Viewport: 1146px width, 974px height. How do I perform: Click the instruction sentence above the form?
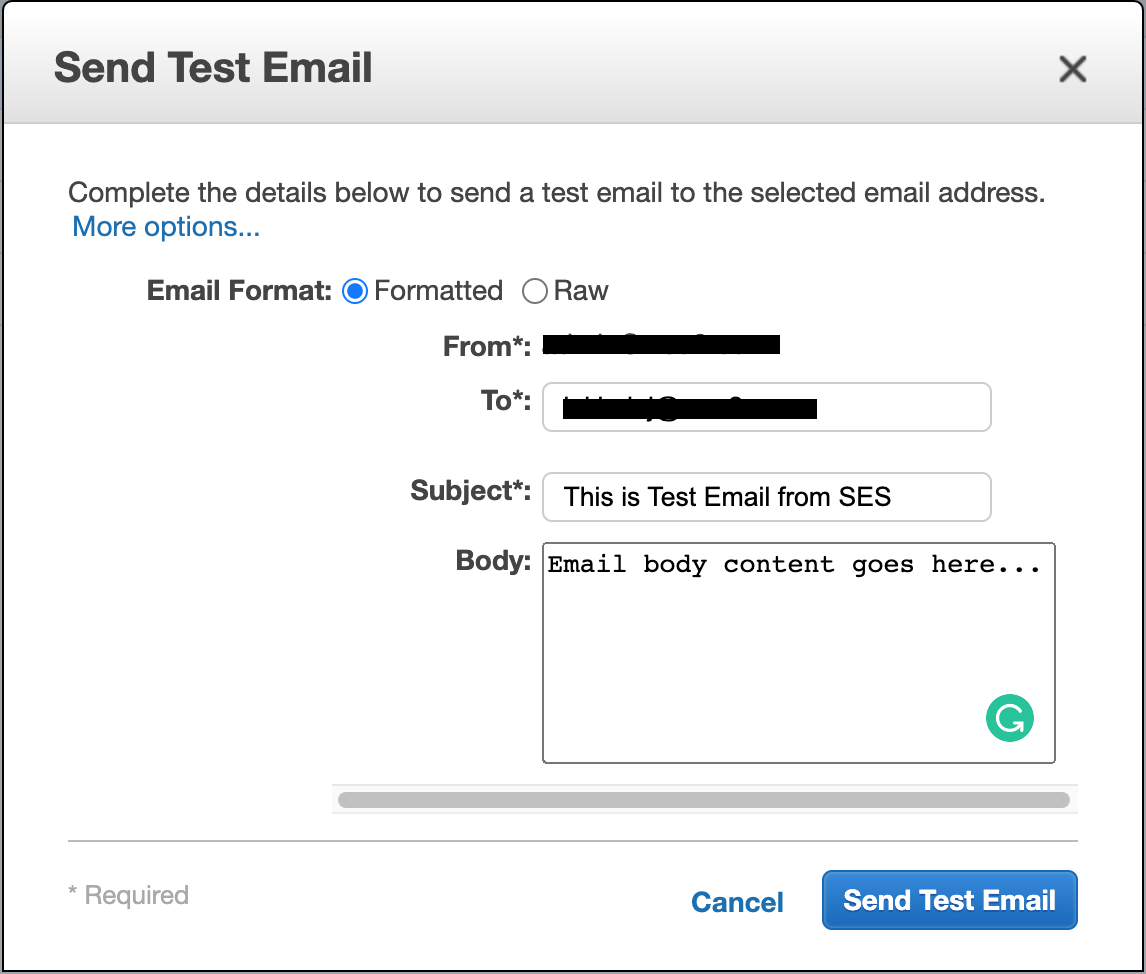point(556,193)
